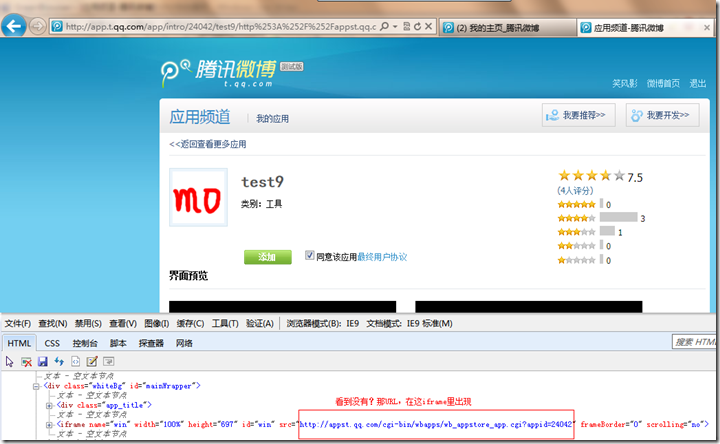Viewport: 720px width, 444px height.
Task: Stop loading with the X icon in address bar
Action: pos(428,26)
